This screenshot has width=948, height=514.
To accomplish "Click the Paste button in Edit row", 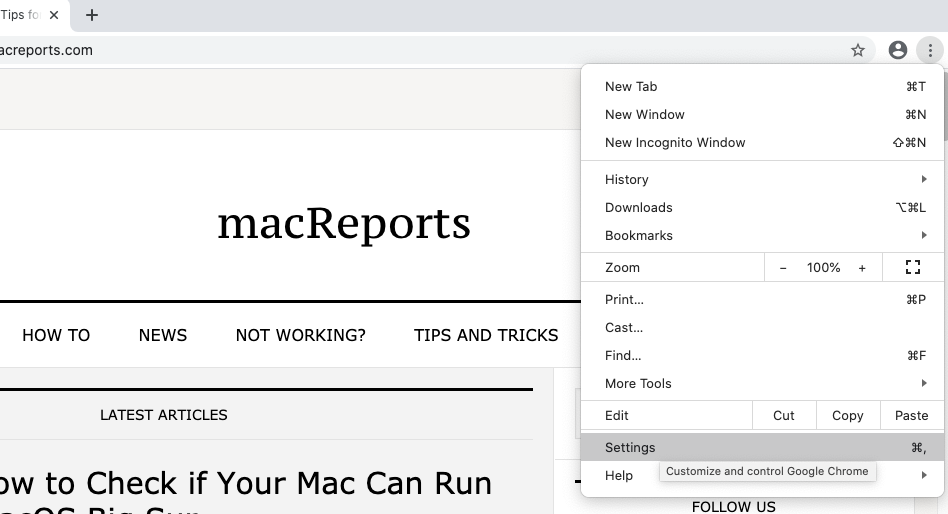I will (x=911, y=415).
